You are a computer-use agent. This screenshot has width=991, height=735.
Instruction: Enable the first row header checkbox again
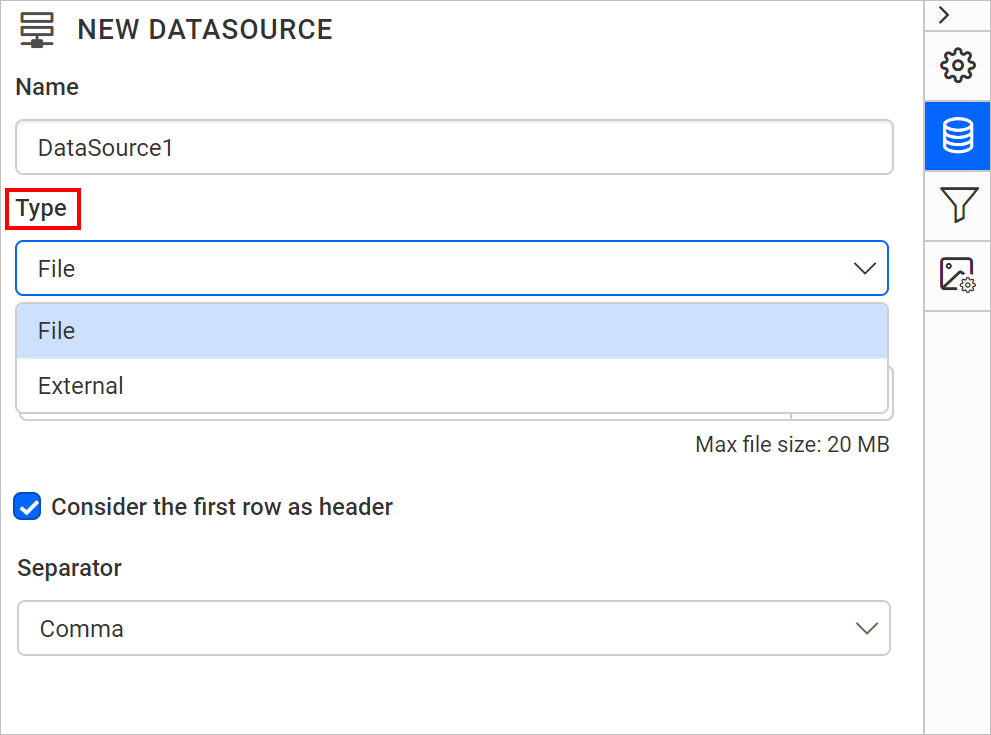(x=27, y=507)
